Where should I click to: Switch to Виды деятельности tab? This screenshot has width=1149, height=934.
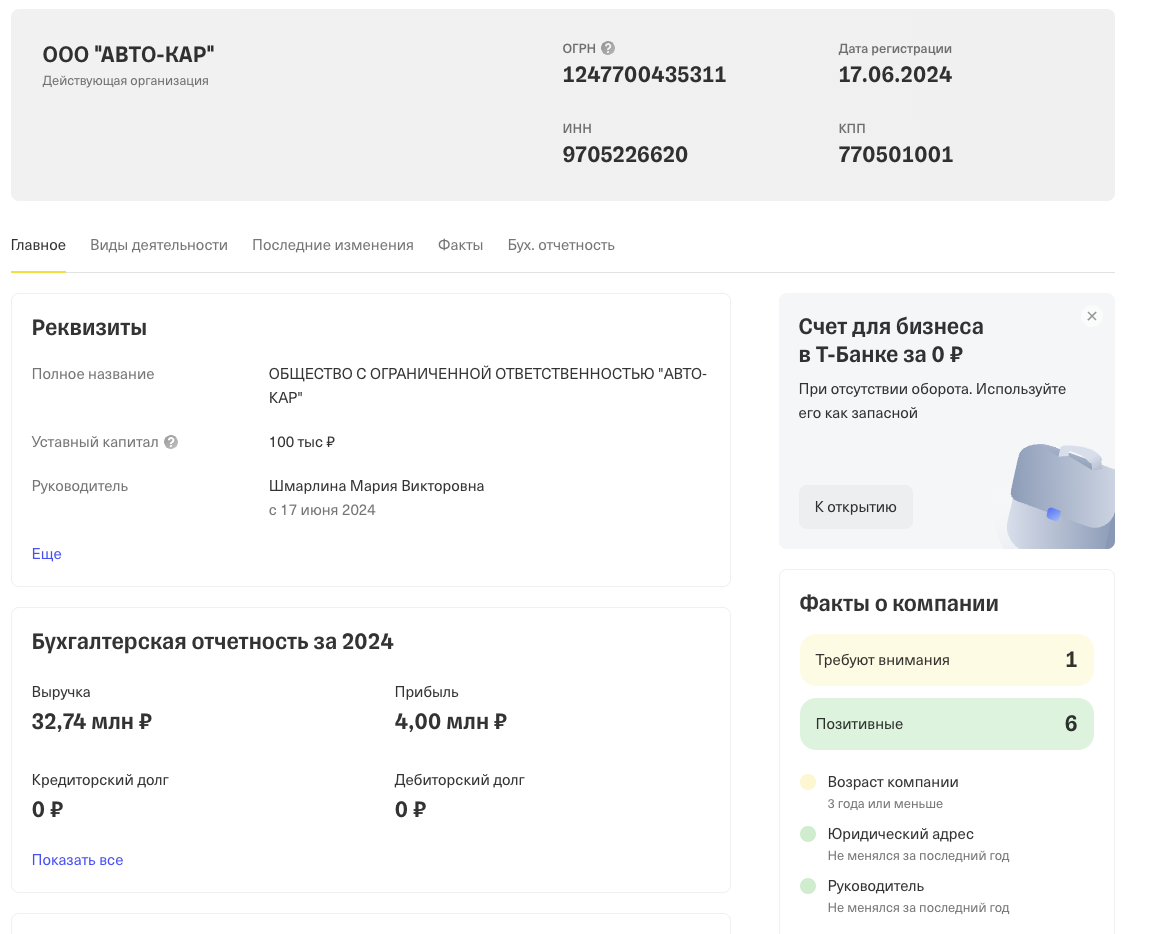159,245
